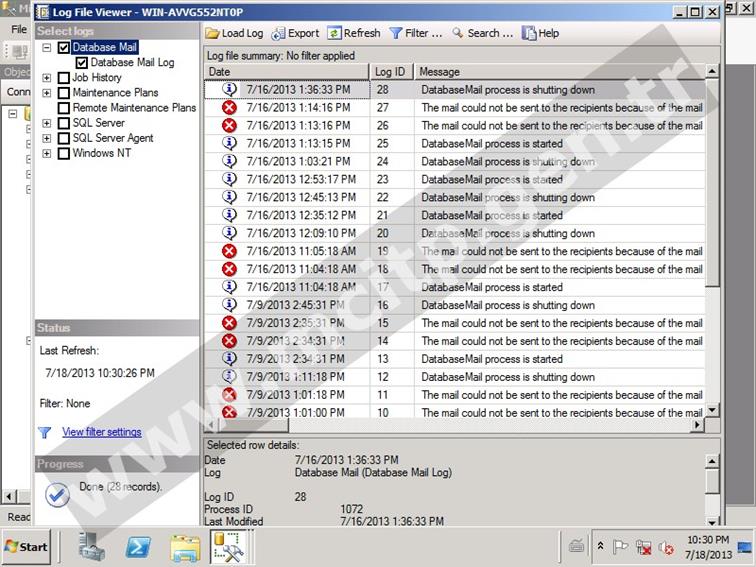Check the SQL Server Agent checkbox
Screen dimensions: 756x567
click(x=64, y=138)
